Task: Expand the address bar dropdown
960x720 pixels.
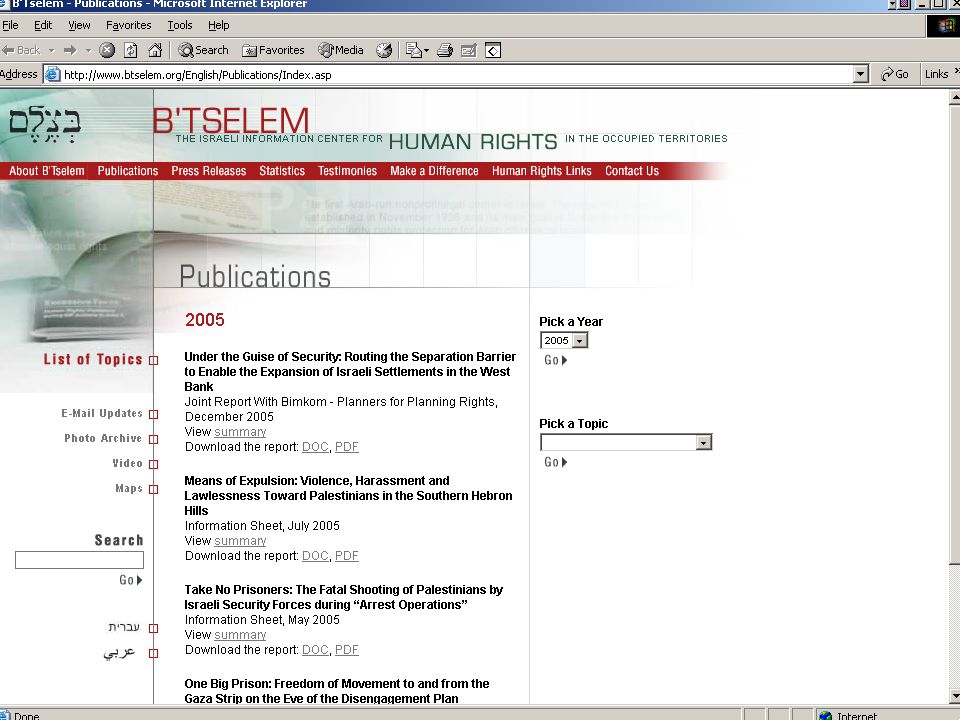Action: pos(860,75)
